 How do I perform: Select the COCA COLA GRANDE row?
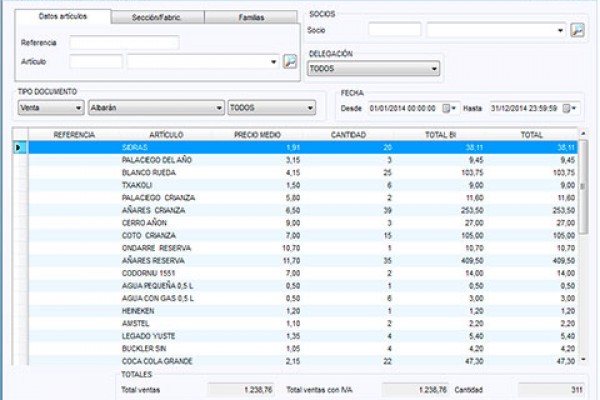click(303, 361)
